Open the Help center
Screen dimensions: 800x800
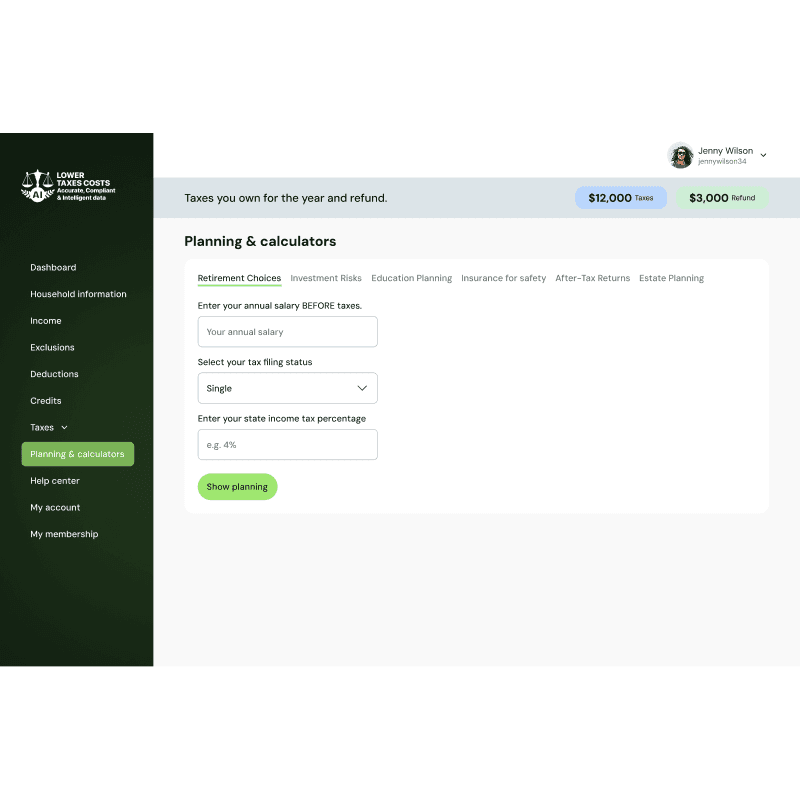pyautogui.click(x=55, y=481)
